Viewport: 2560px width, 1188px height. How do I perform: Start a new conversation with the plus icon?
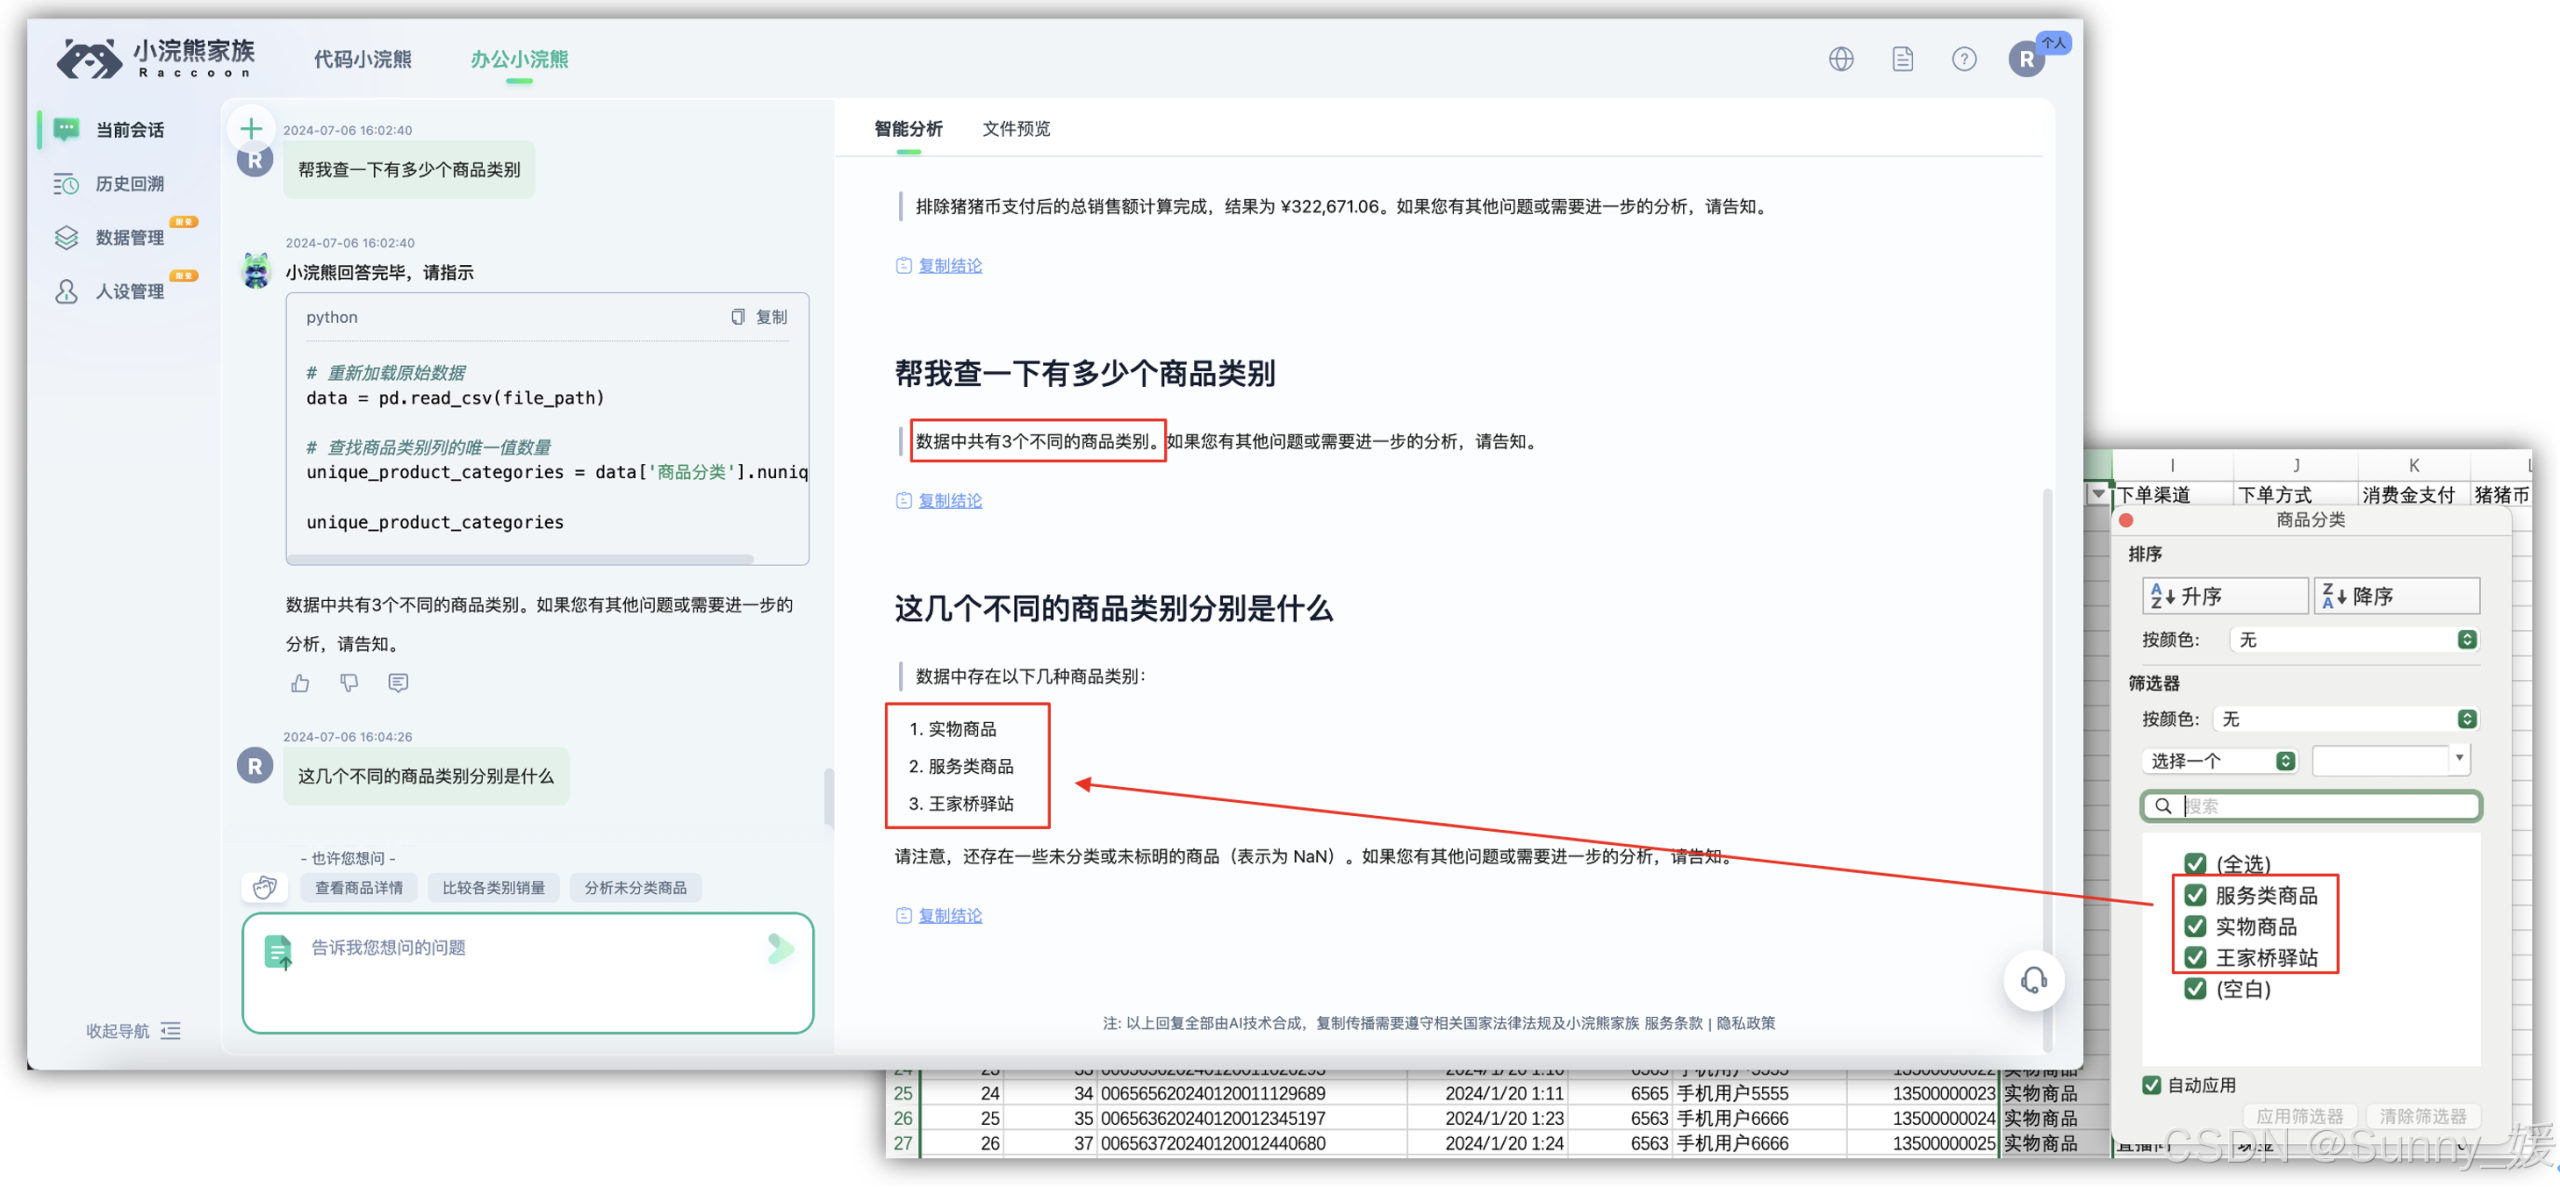[x=251, y=128]
